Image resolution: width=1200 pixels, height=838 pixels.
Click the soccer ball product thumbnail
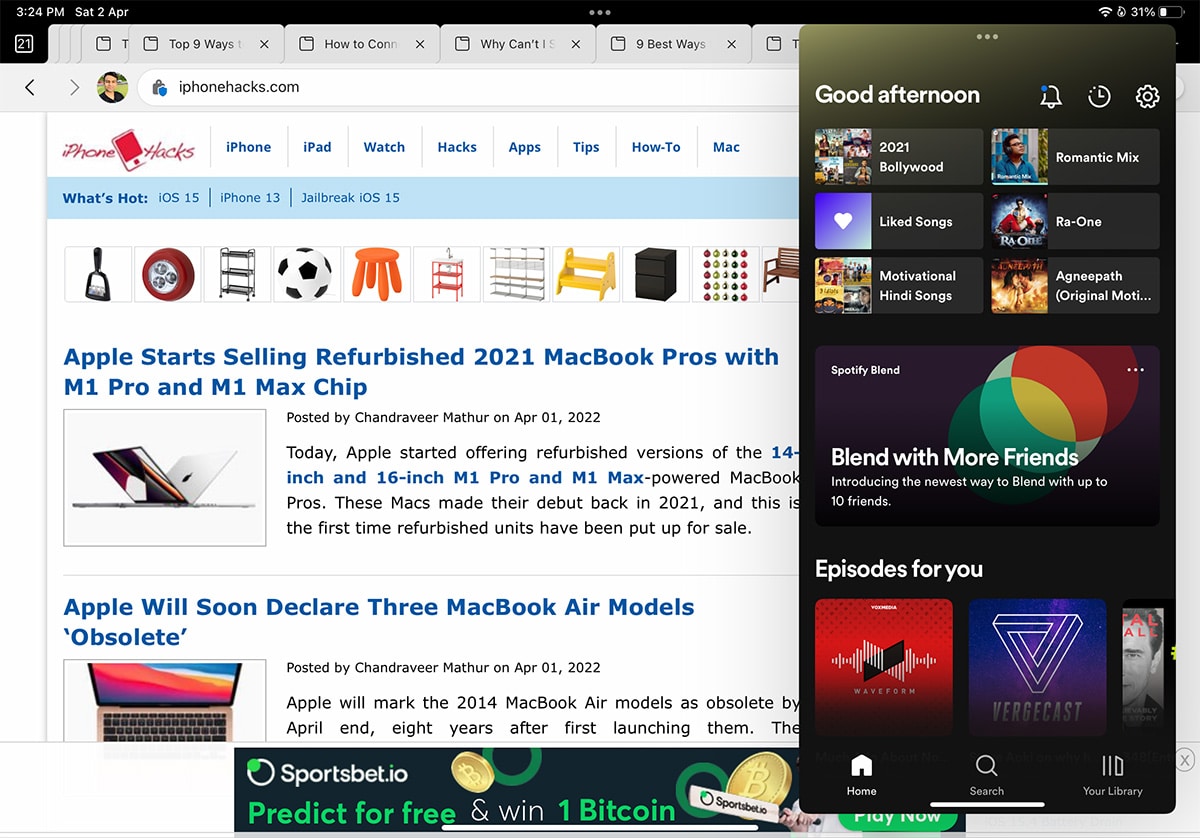click(x=307, y=274)
